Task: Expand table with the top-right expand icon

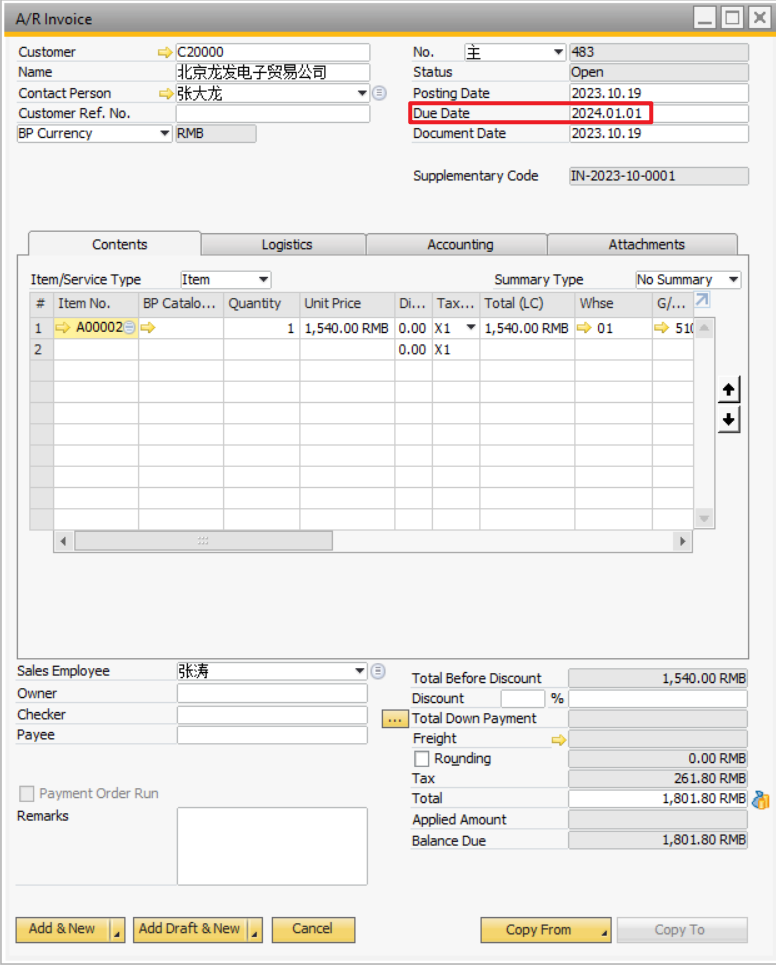Action: (702, 300)
